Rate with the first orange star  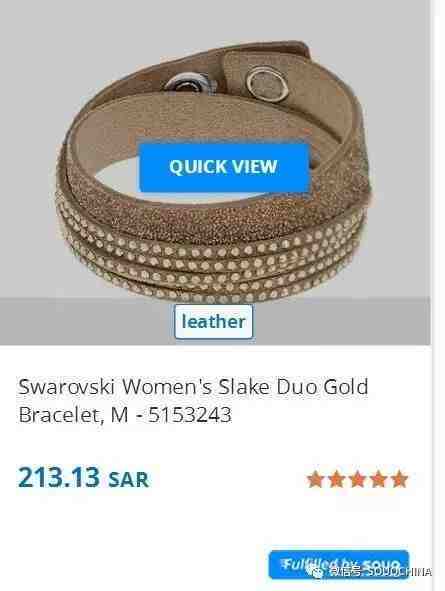point(315,479)
